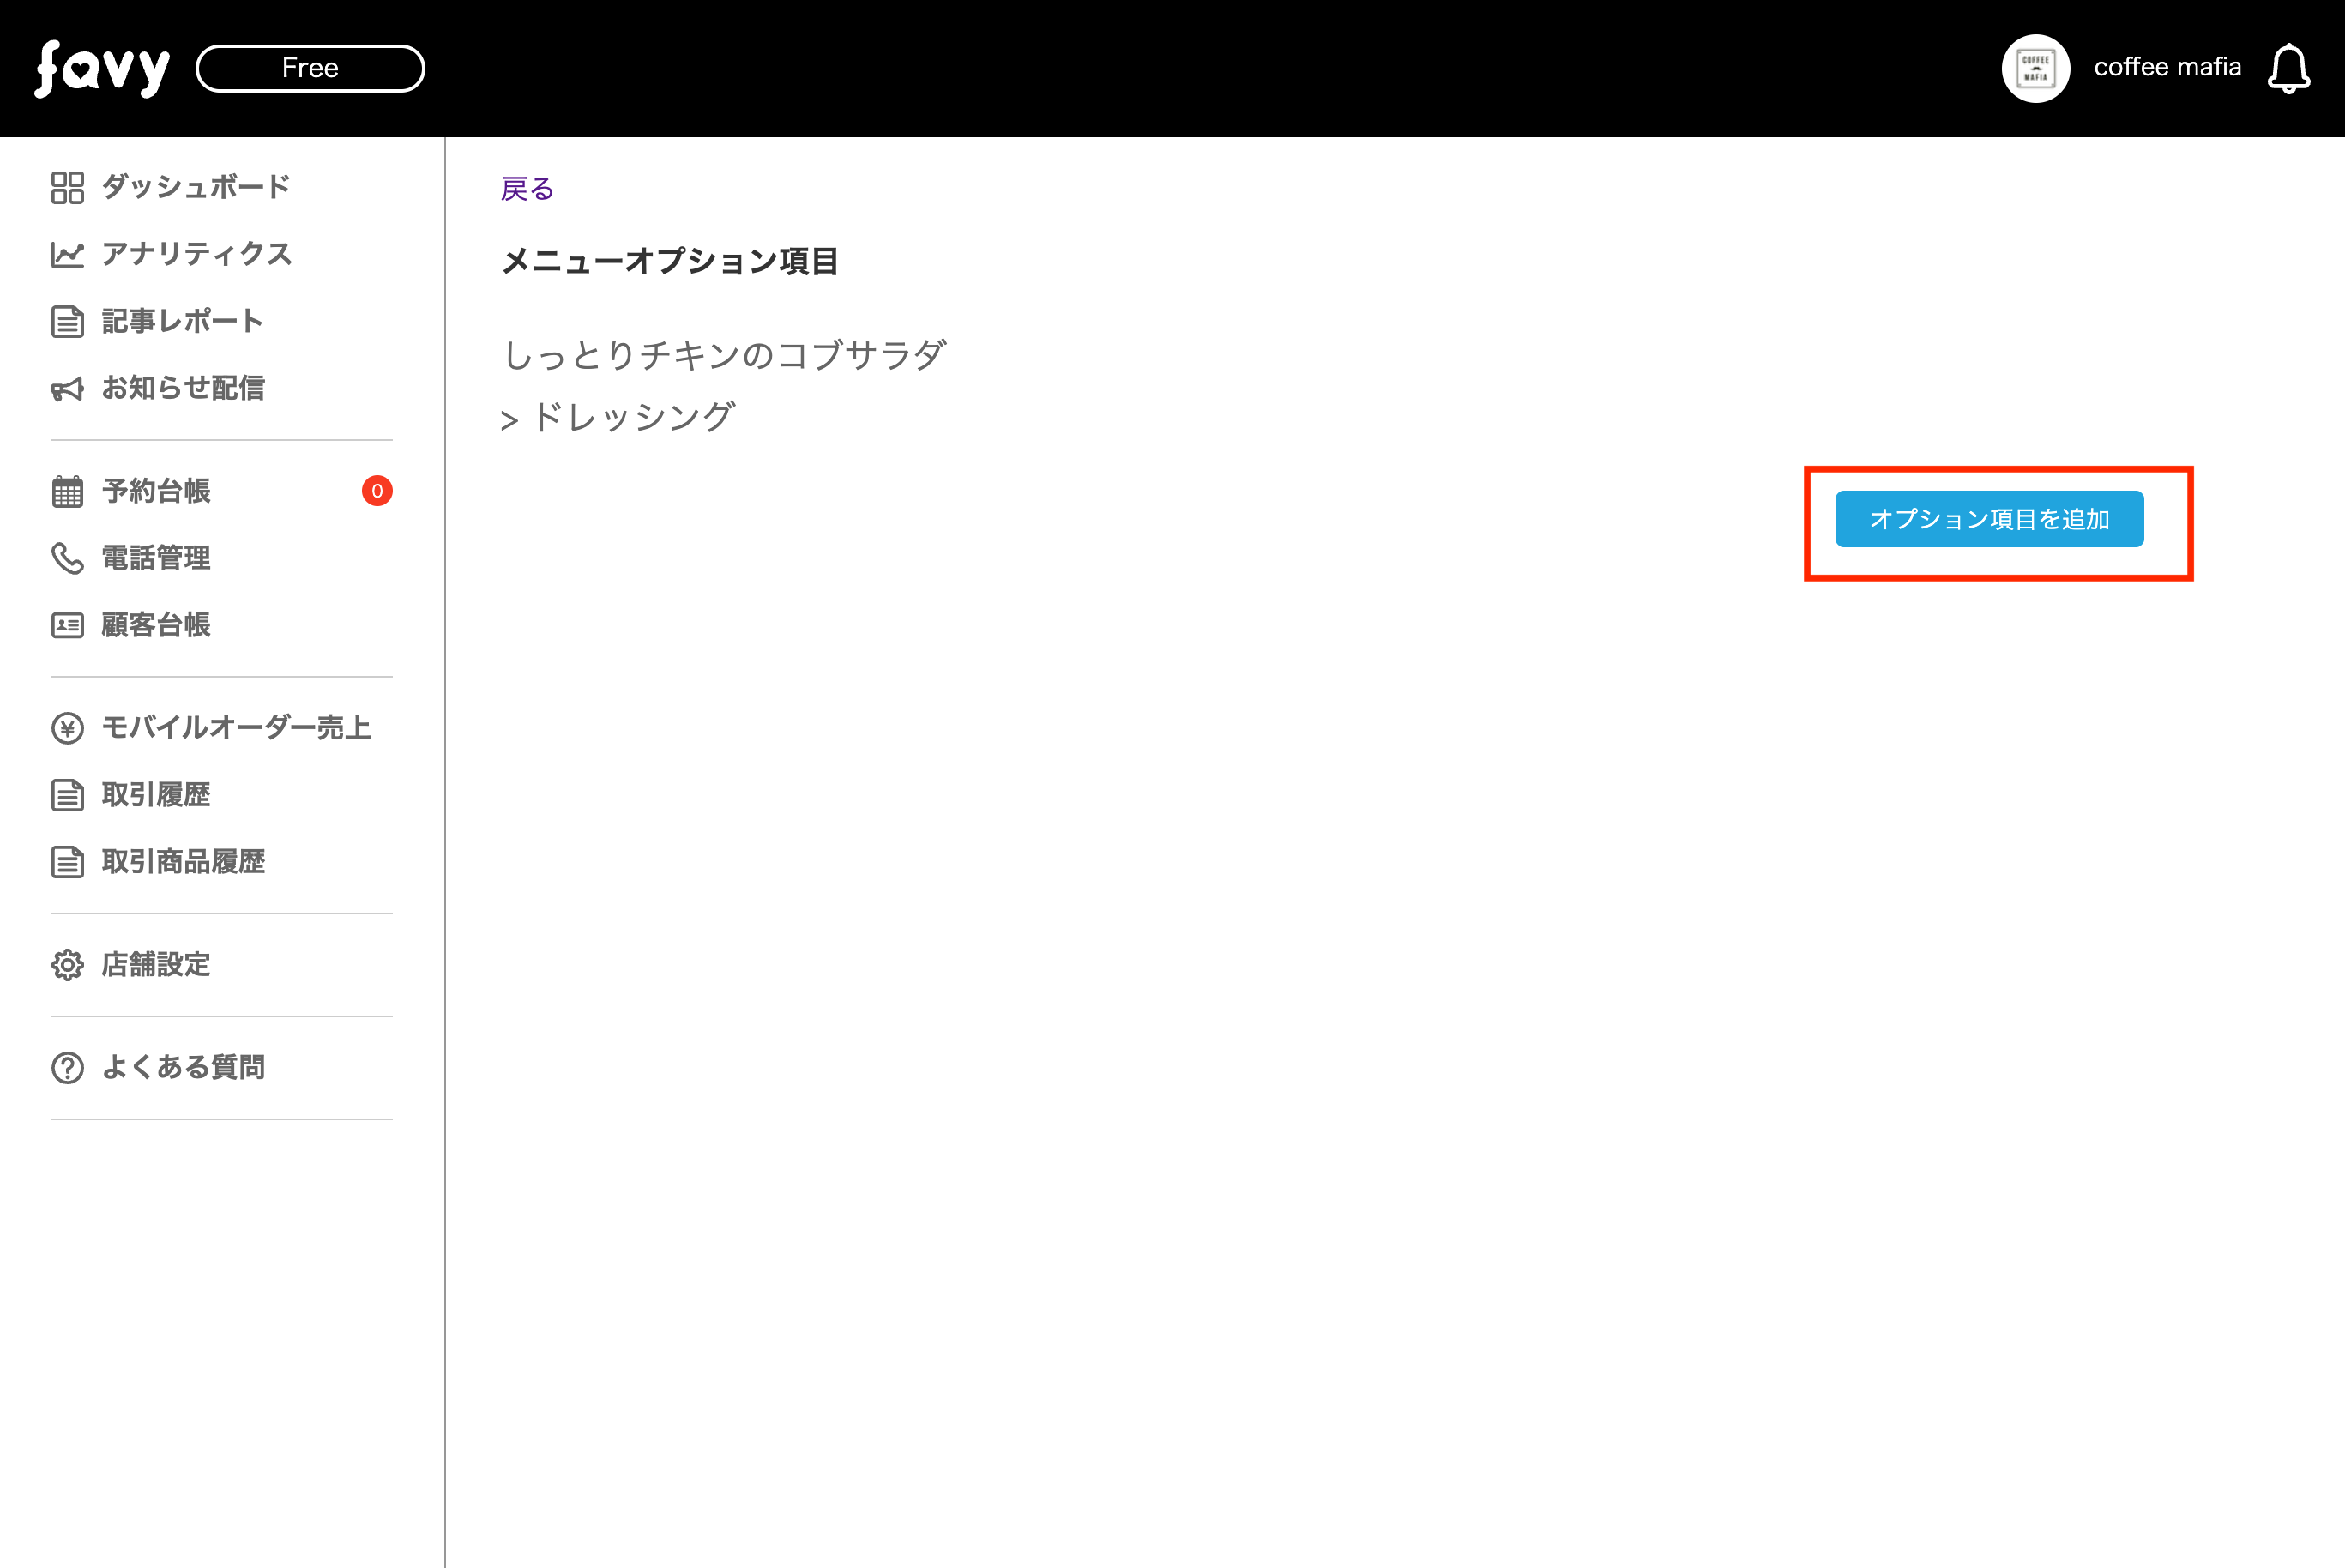Click the store settings gear icon
2345x1568 pixels.
pyautogui.click(x=67, y=965)
